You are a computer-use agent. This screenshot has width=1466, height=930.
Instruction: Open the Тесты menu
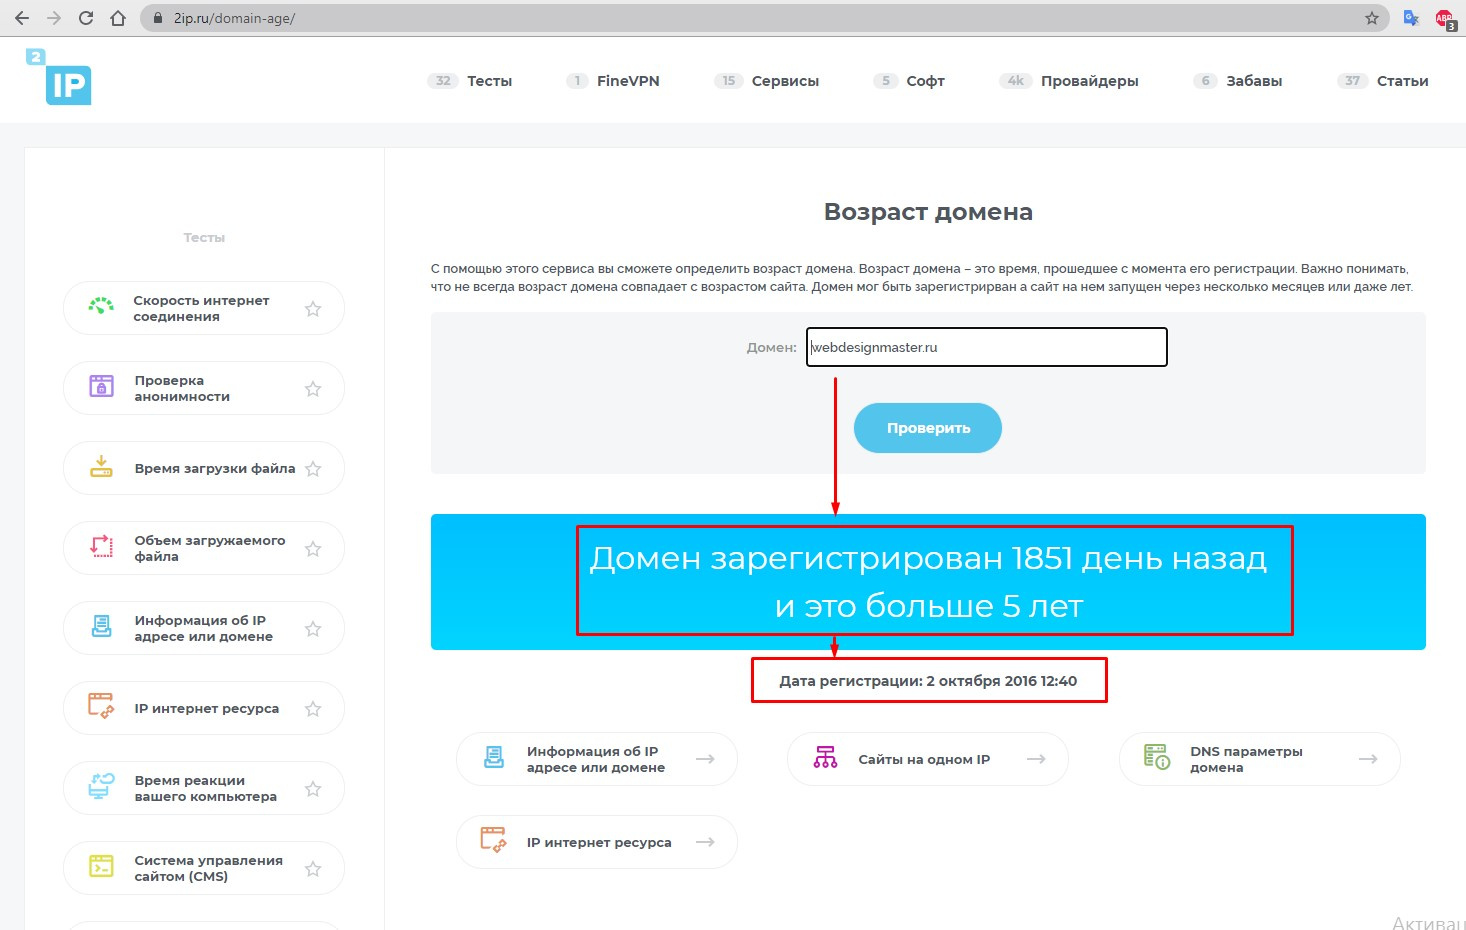pyautogui.click(x=489, y=81)
